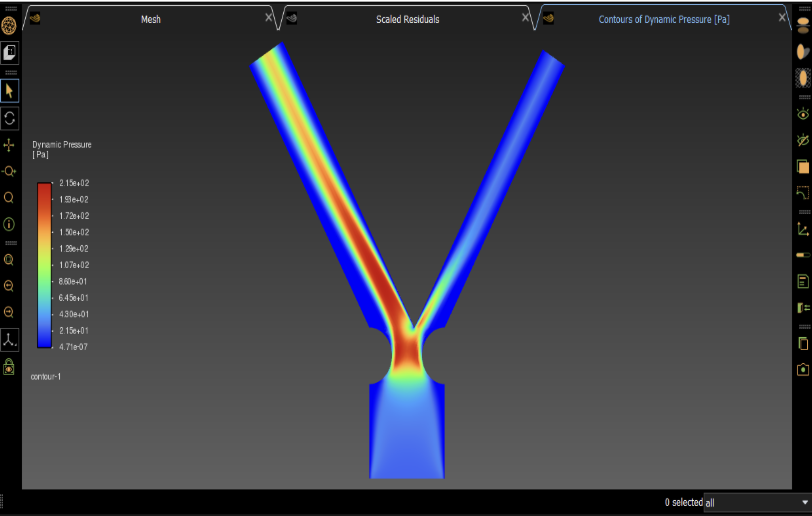Close the Scaled Residuals tab
Screen dimensions: 812x516
click(x=526, y=17)
